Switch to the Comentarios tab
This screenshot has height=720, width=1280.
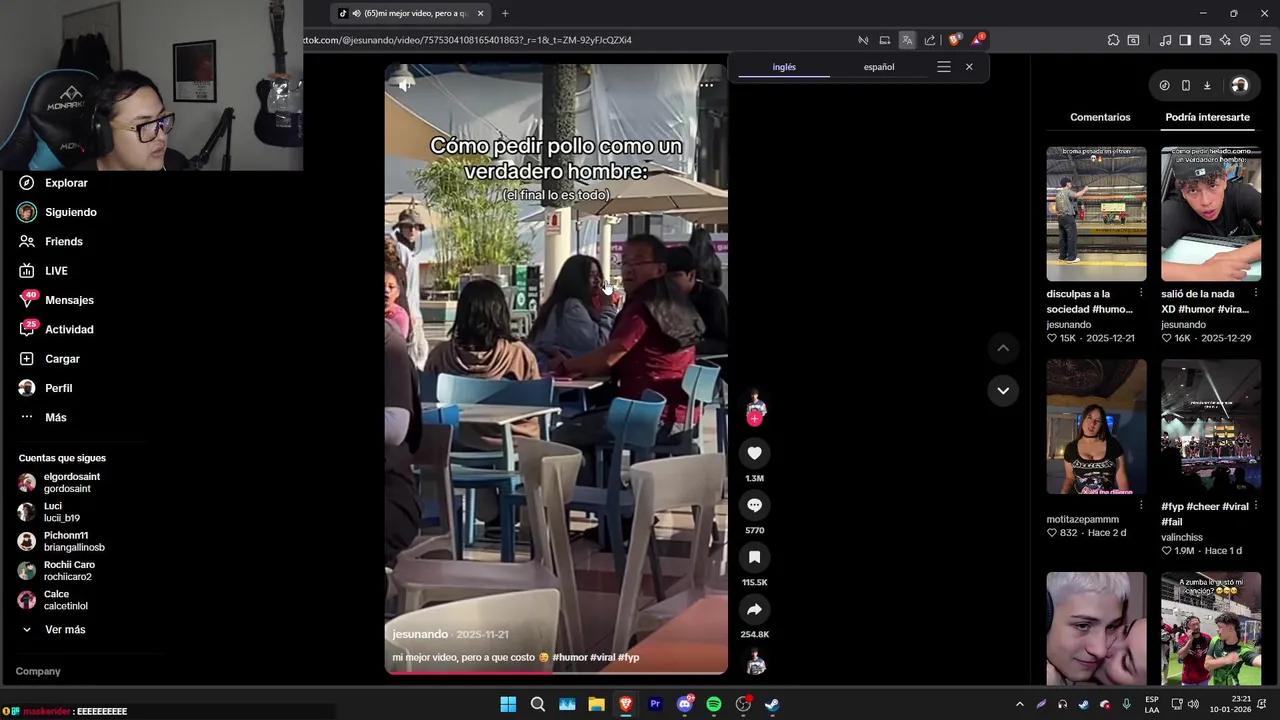[x=1100, y=117]
